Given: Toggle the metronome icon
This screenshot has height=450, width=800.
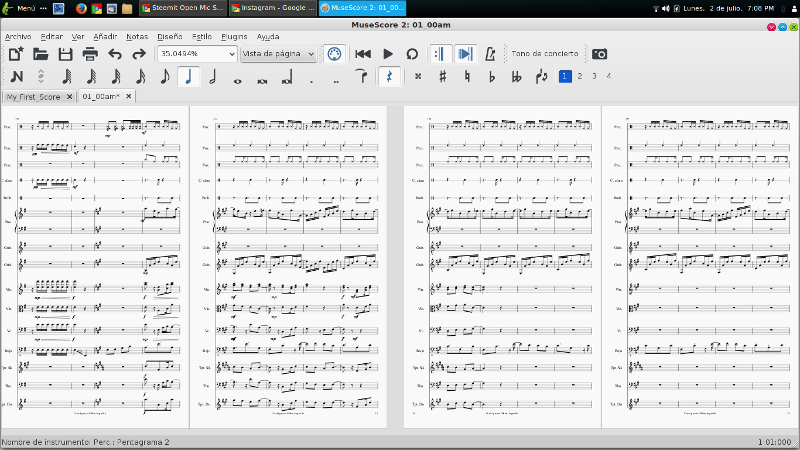Looking at the screenshot, I should coord(490,54).
